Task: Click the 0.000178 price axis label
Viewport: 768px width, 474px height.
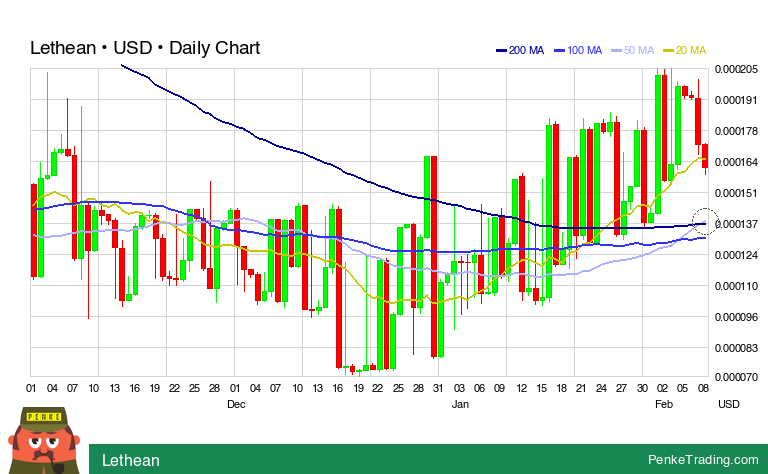Action: click(736, 131)
